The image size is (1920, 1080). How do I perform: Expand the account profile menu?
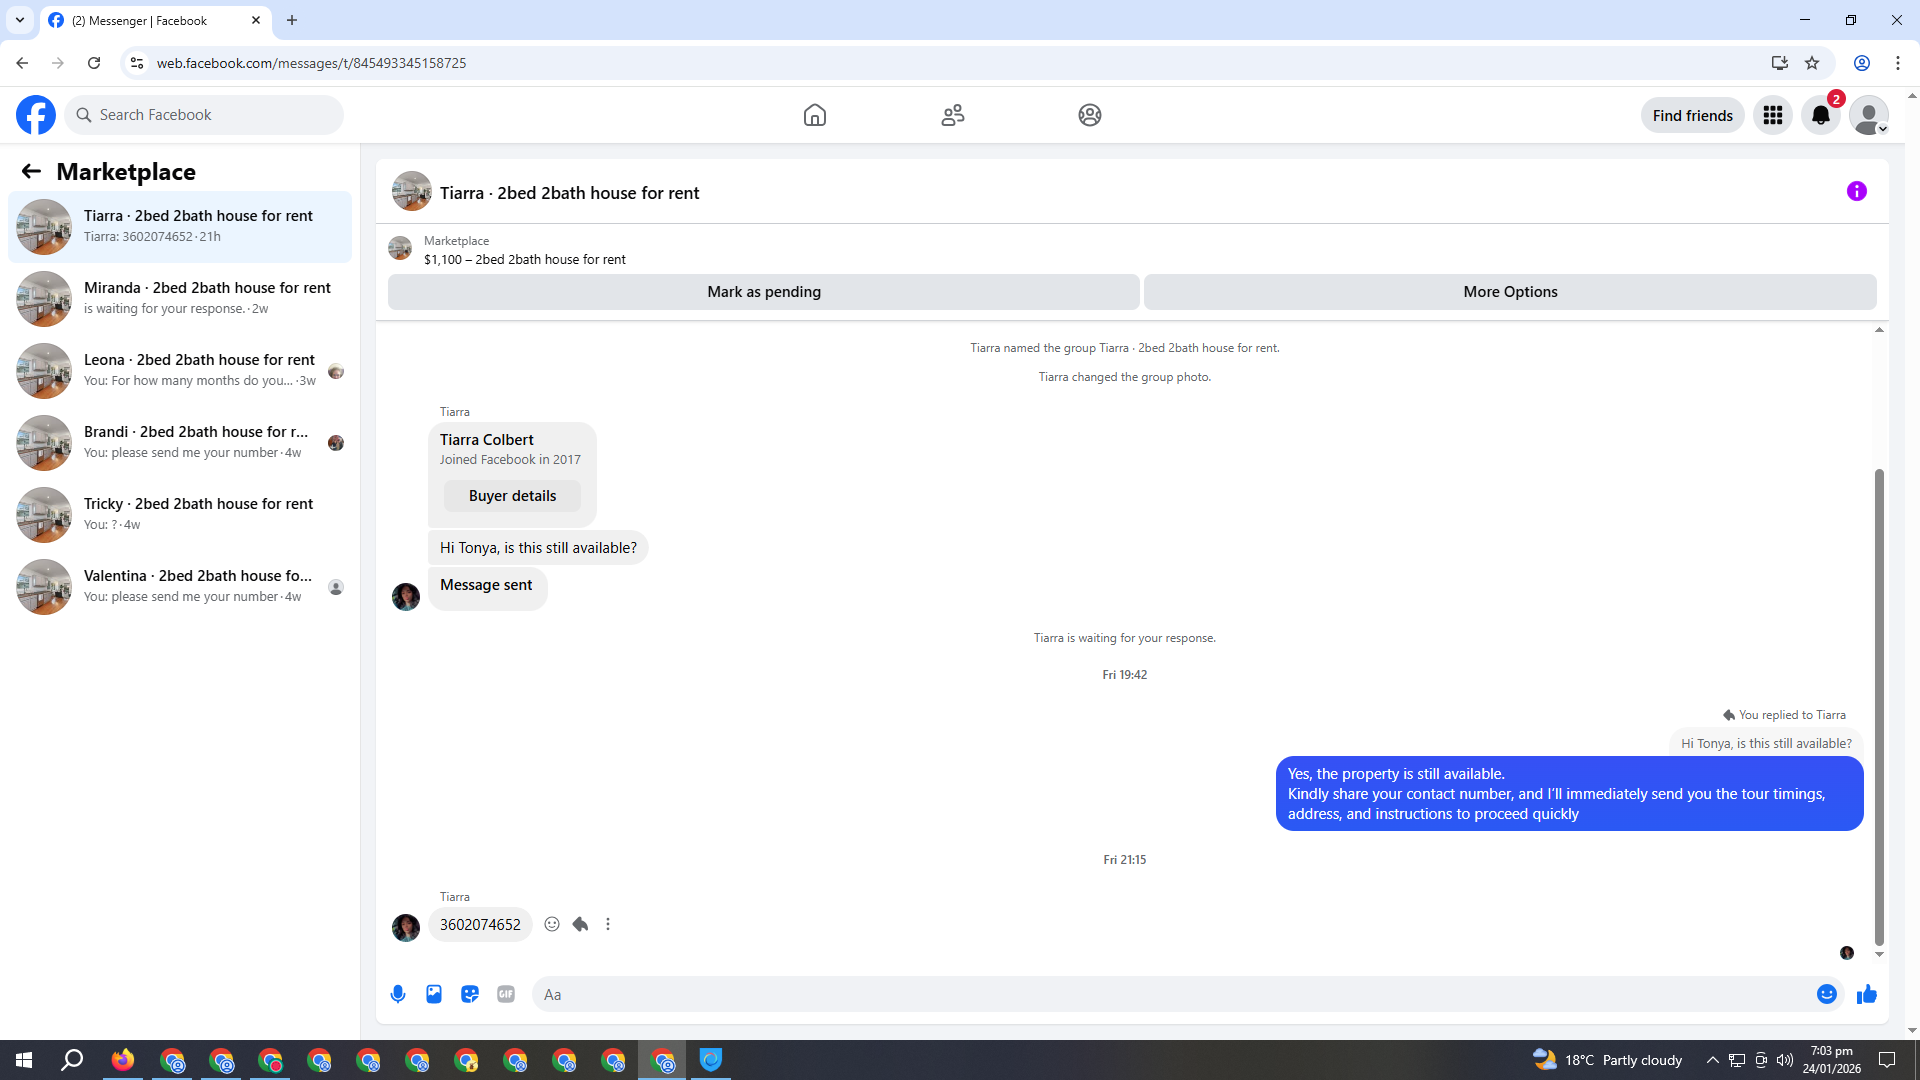1868,115
